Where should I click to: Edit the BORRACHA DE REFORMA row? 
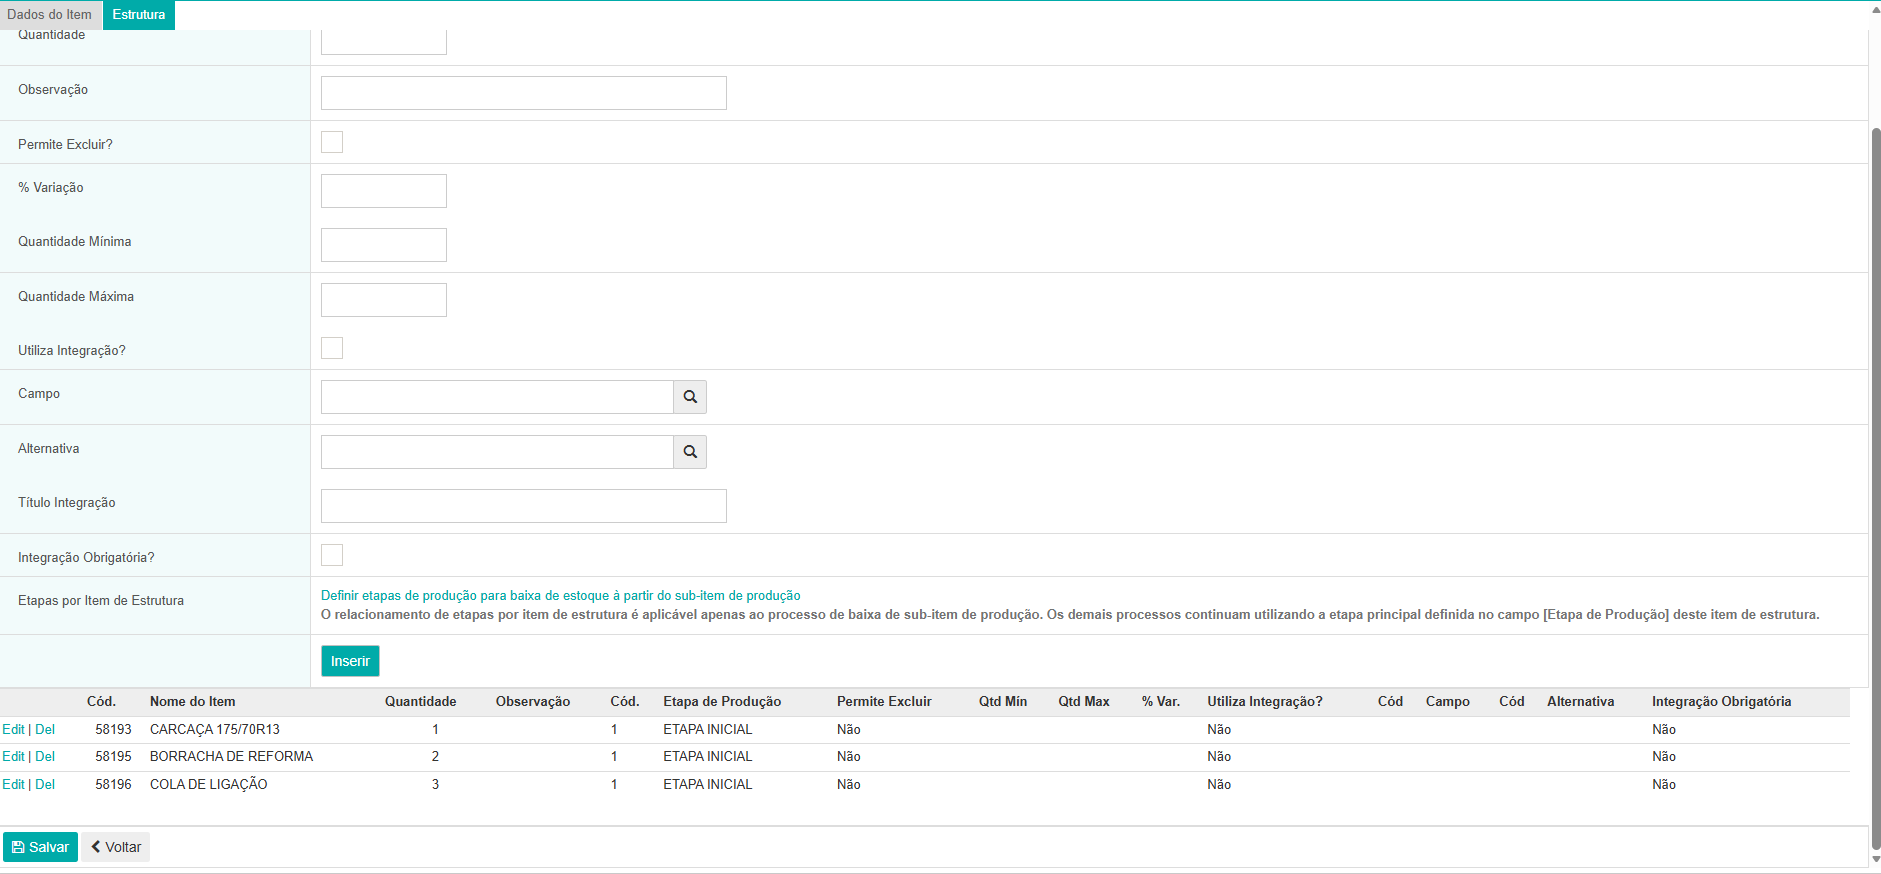[13, 757]
